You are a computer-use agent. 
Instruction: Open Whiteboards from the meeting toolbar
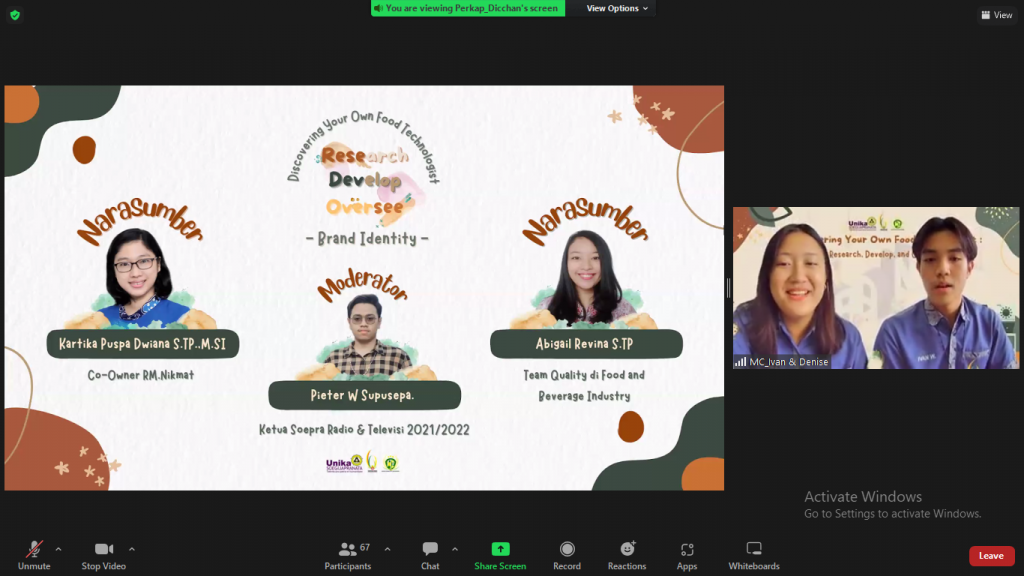pos(754,554)
